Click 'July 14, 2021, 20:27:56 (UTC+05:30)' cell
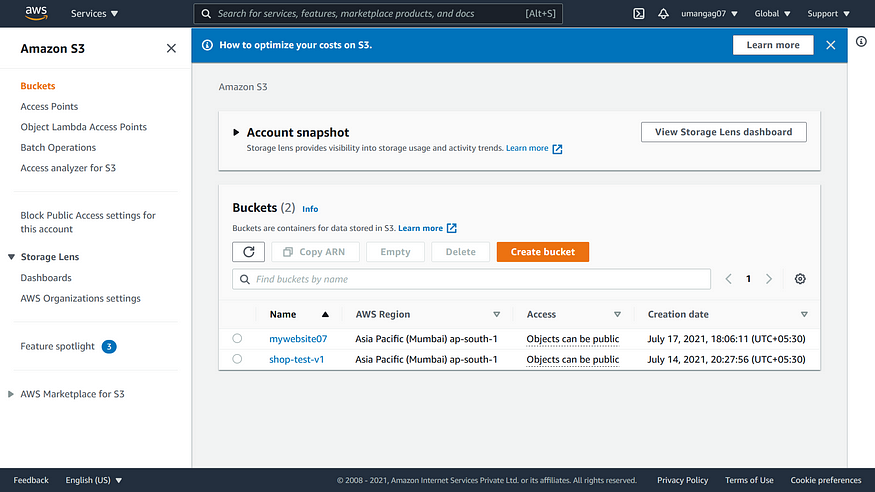The height and width of the screenshot is (492, 875). (726, 359)
